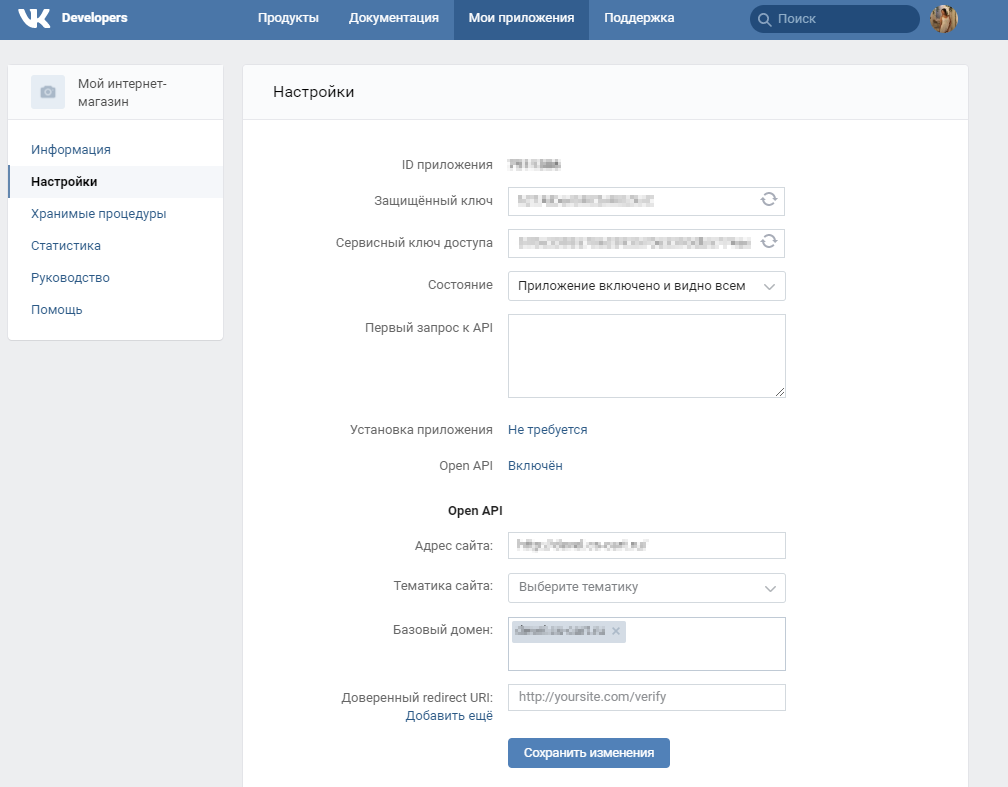Viewport: 1008px width, 787px height.
Task: Click the trusted redirect URI field
Action: [646, 697]
